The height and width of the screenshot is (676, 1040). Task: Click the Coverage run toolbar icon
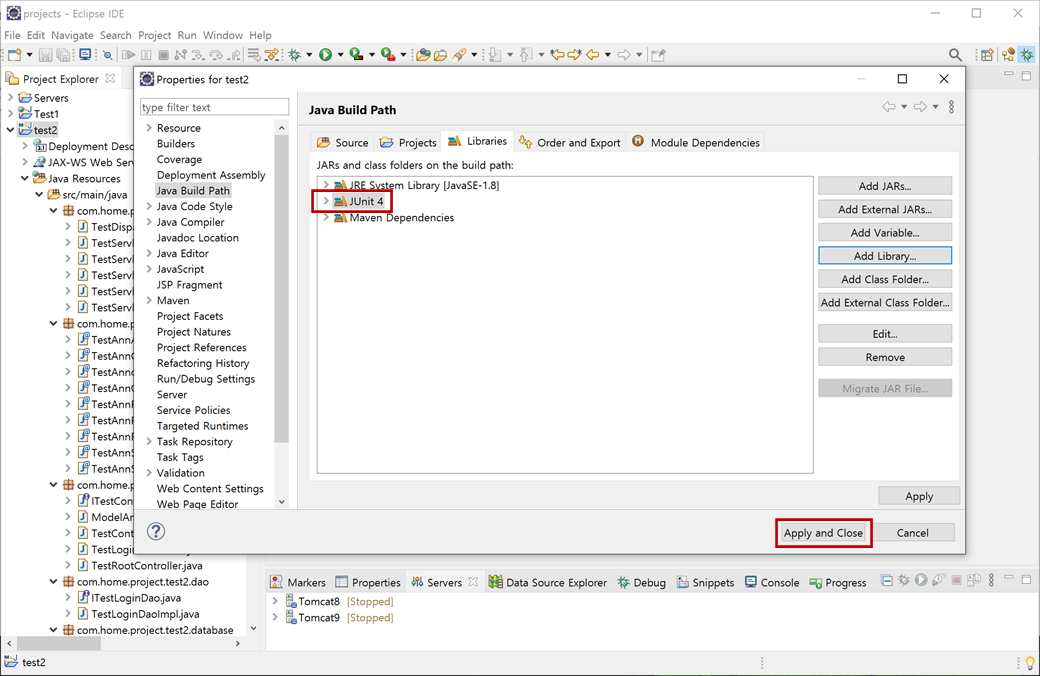(356, 55)
